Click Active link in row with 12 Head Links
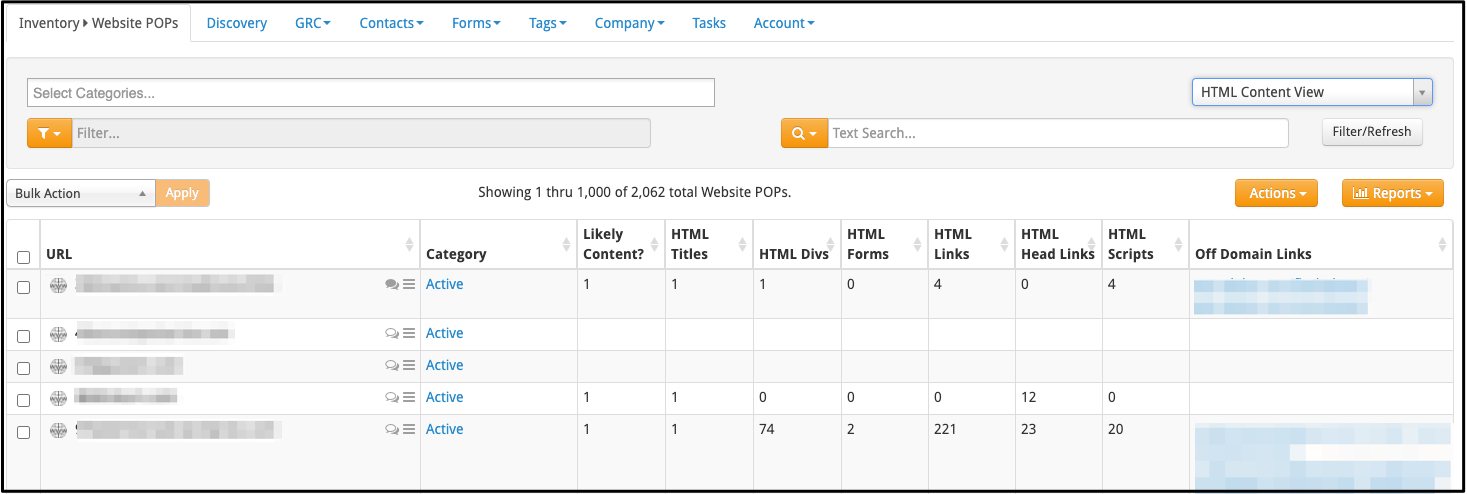Viewport: 1467px width, 494px height. tap(444, 397)
